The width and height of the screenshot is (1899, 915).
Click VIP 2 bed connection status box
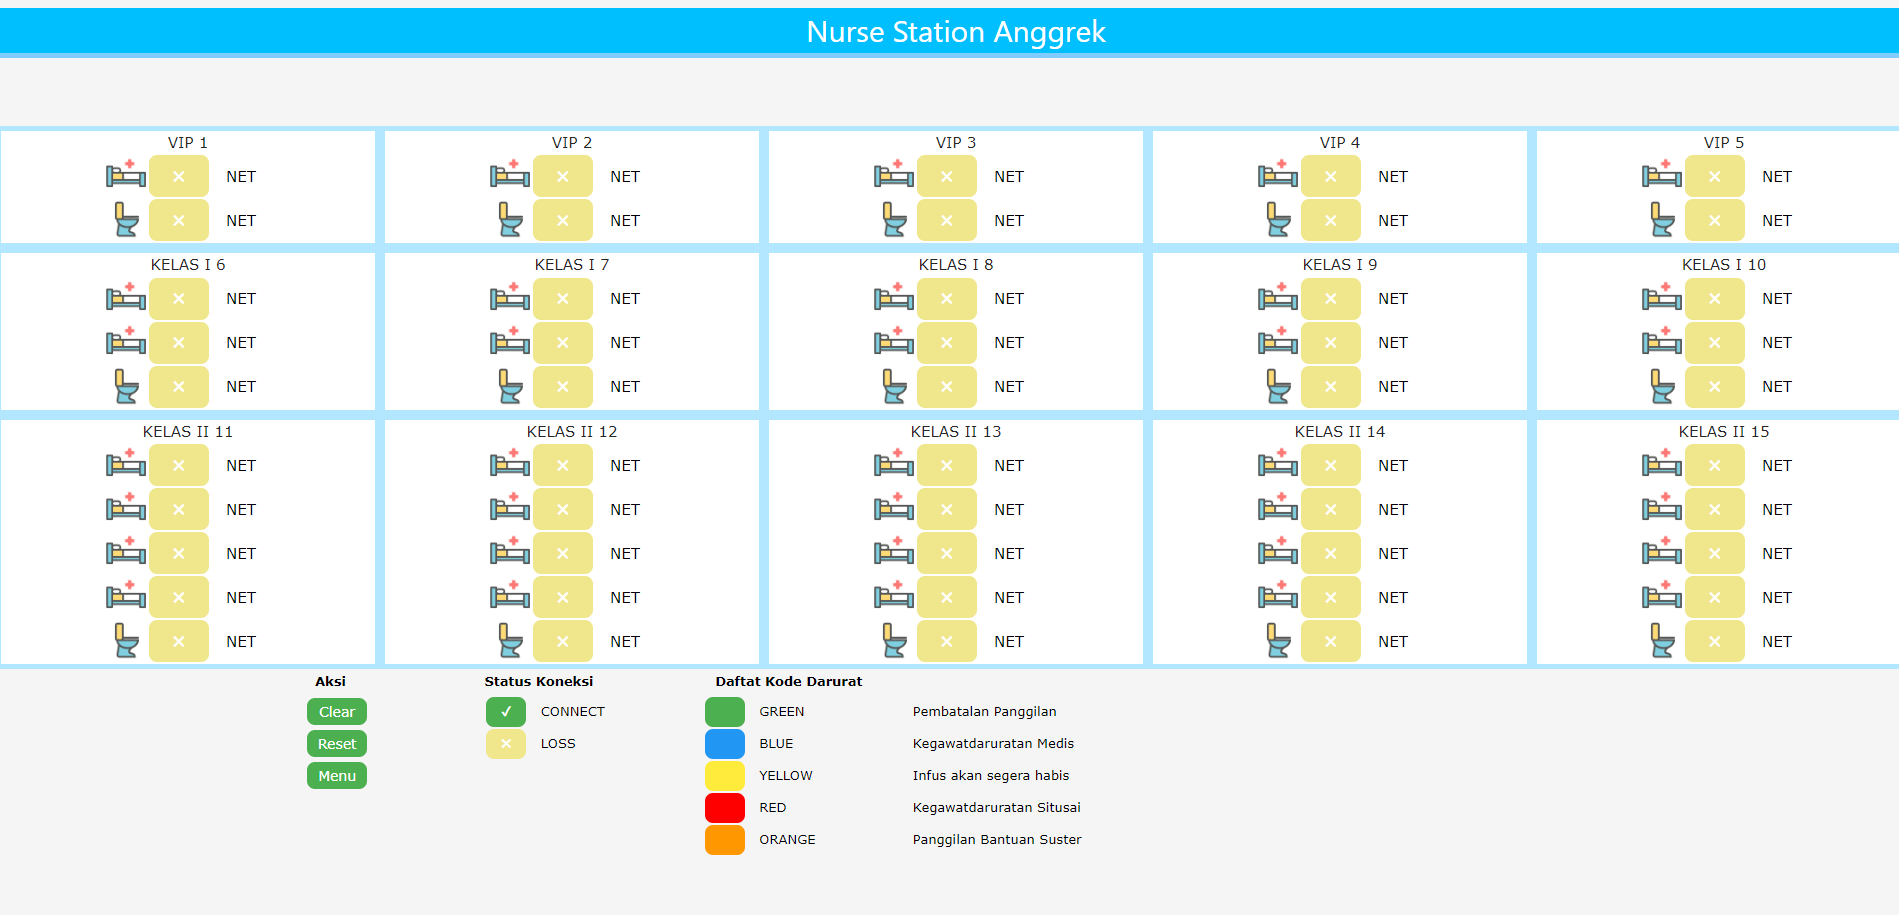(x=563, y=176)
